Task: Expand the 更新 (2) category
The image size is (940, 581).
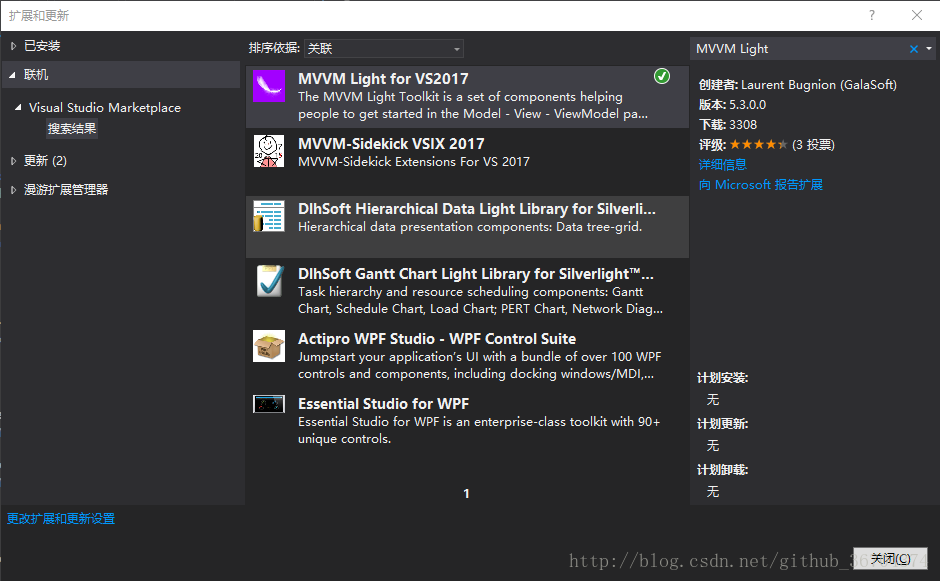Action: [13, 161]
